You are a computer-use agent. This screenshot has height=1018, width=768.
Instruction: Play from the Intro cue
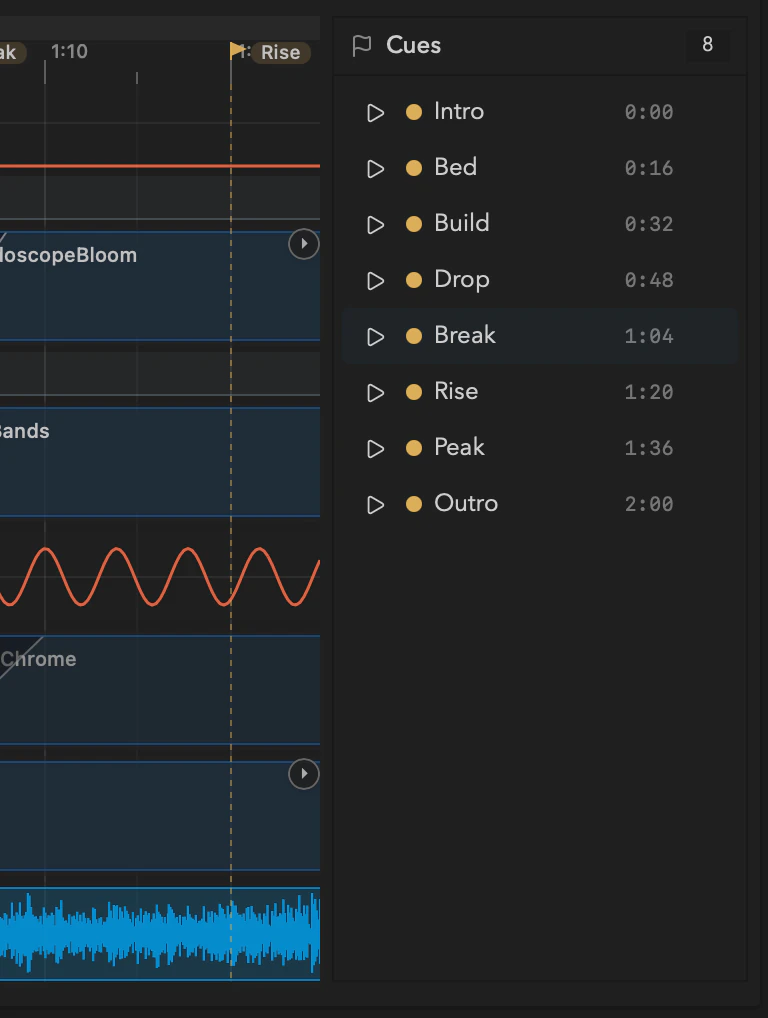[x=375, y=112]
